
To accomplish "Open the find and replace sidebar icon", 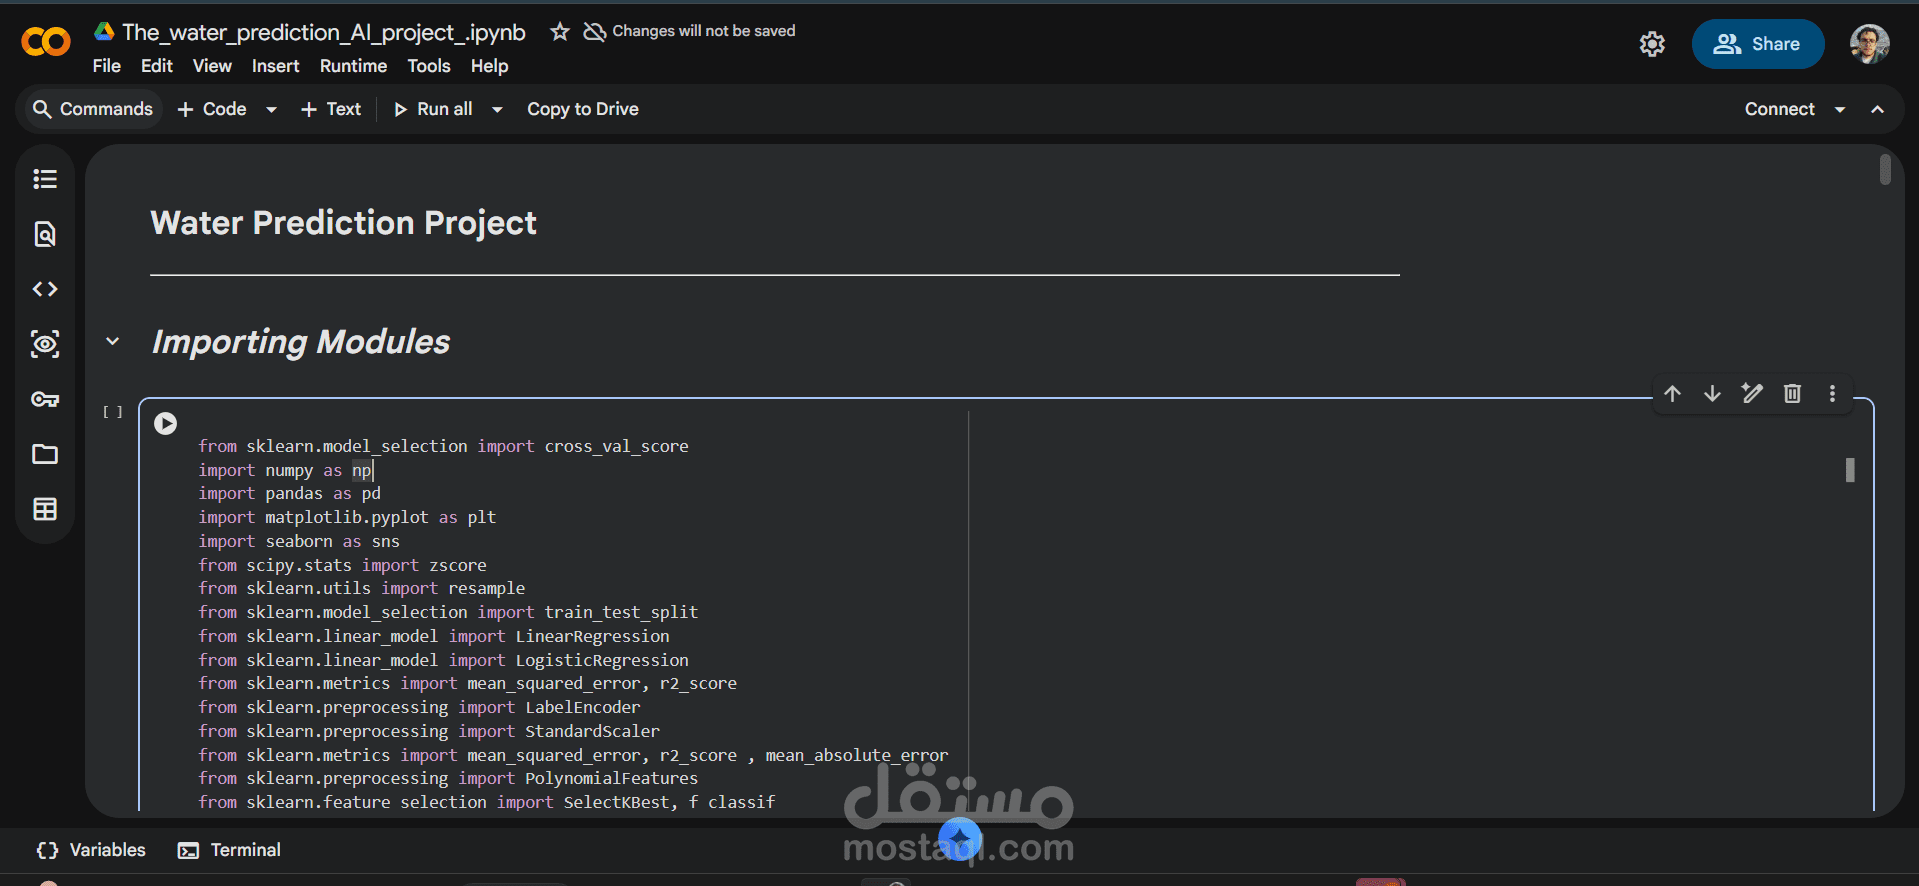I will 45,234.
